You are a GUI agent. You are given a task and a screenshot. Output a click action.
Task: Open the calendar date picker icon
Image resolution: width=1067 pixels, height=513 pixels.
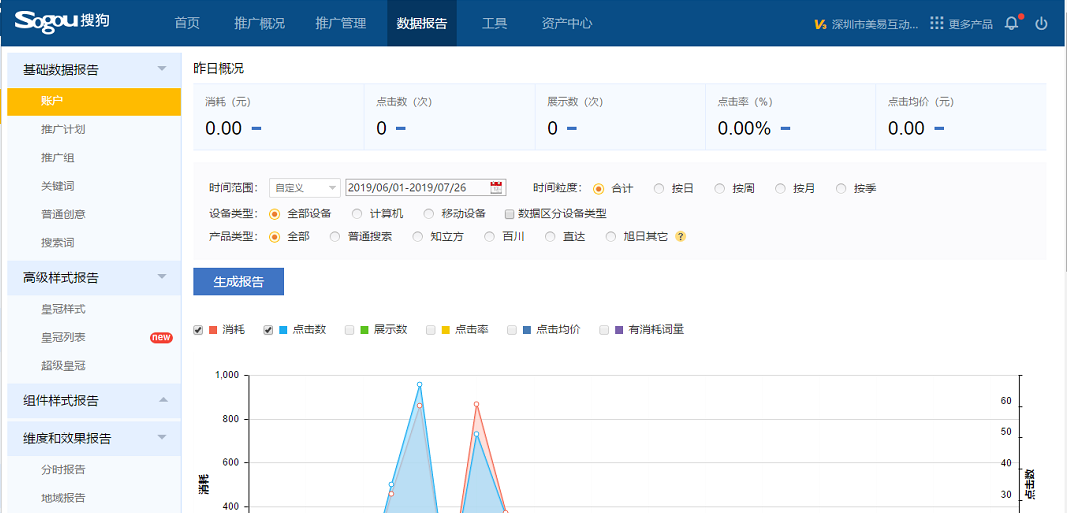[497, 188]
